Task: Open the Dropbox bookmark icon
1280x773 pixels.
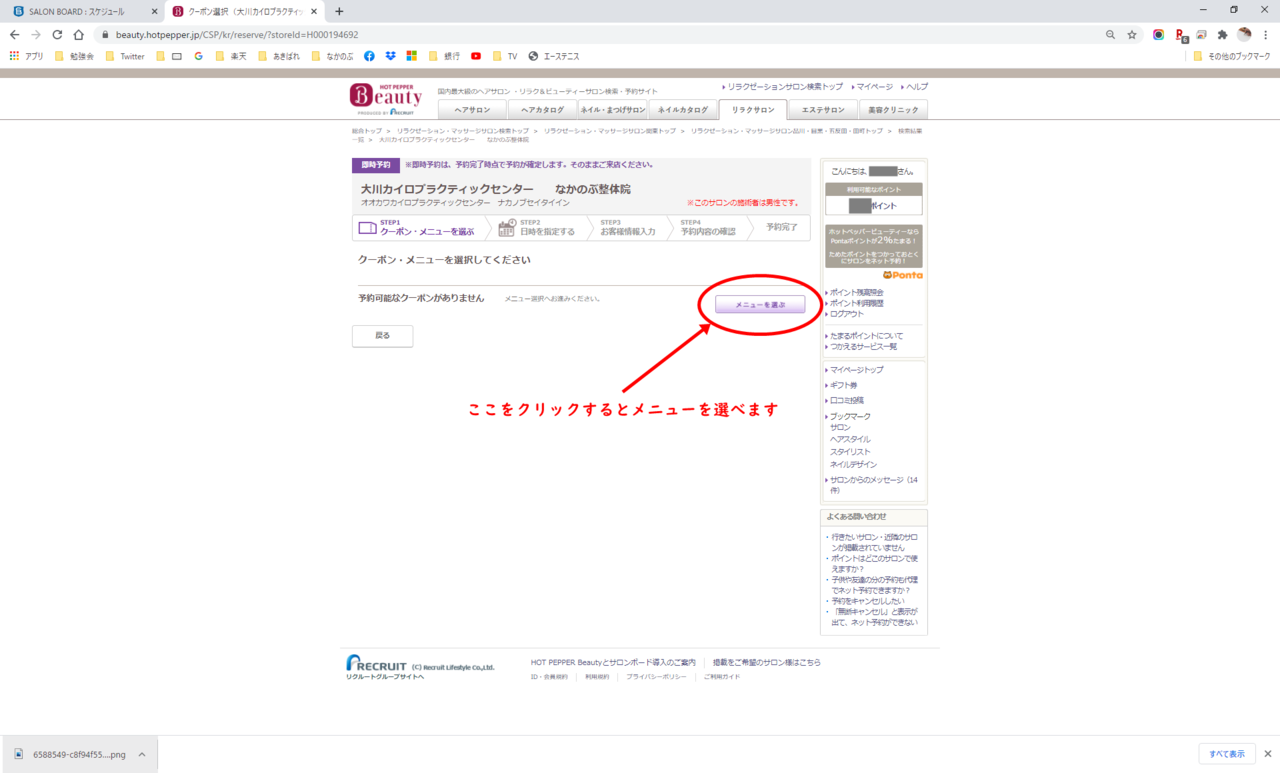Action: 390,56
